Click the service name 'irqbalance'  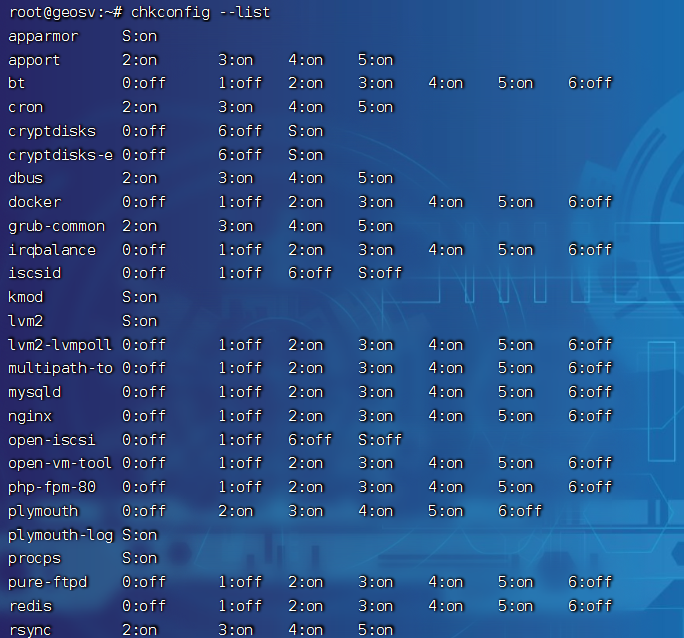[x=52, y=250]
